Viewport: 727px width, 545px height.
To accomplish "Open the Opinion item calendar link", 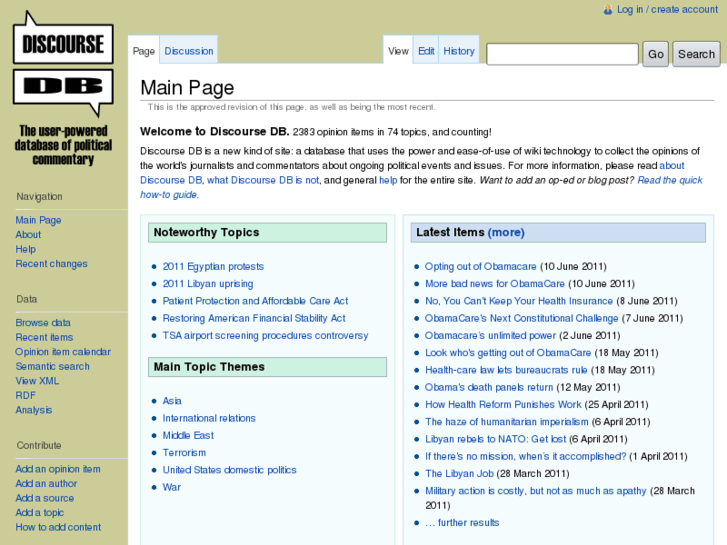I will click(x=63, y=352).
